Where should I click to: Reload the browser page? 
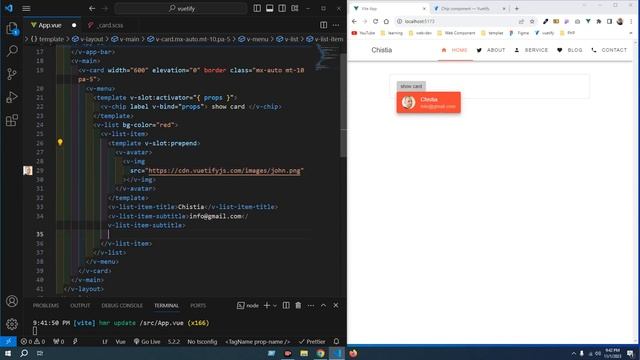tap(376, 21)
